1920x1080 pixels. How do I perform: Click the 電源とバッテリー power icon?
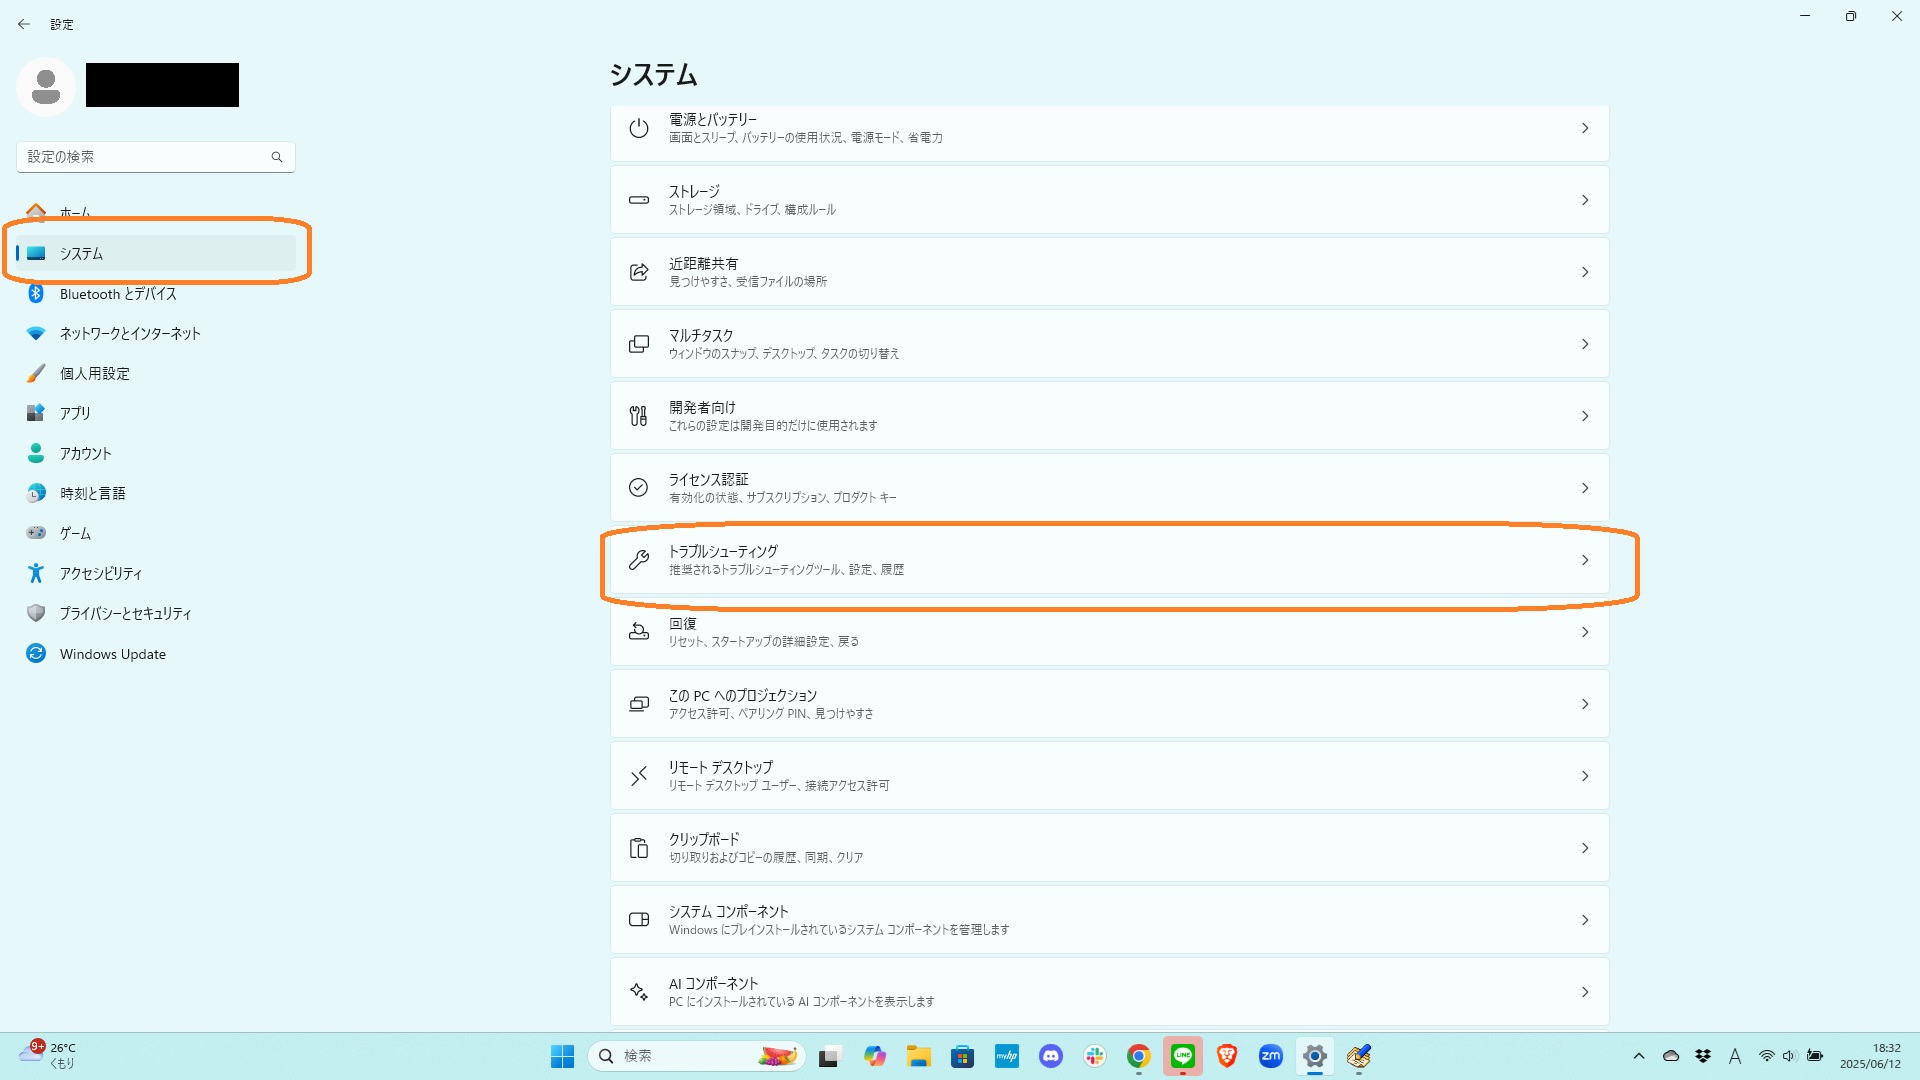coord(638,128)
